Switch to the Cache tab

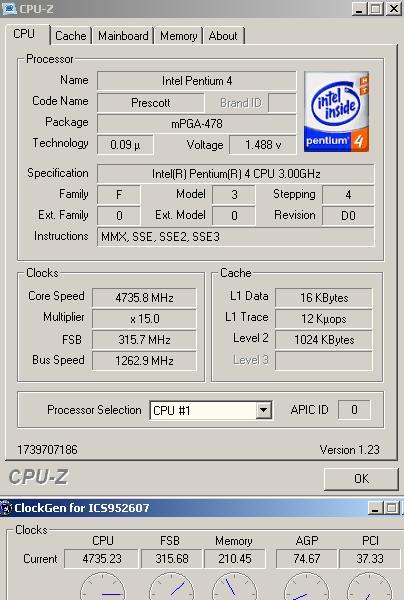[71, 36]
